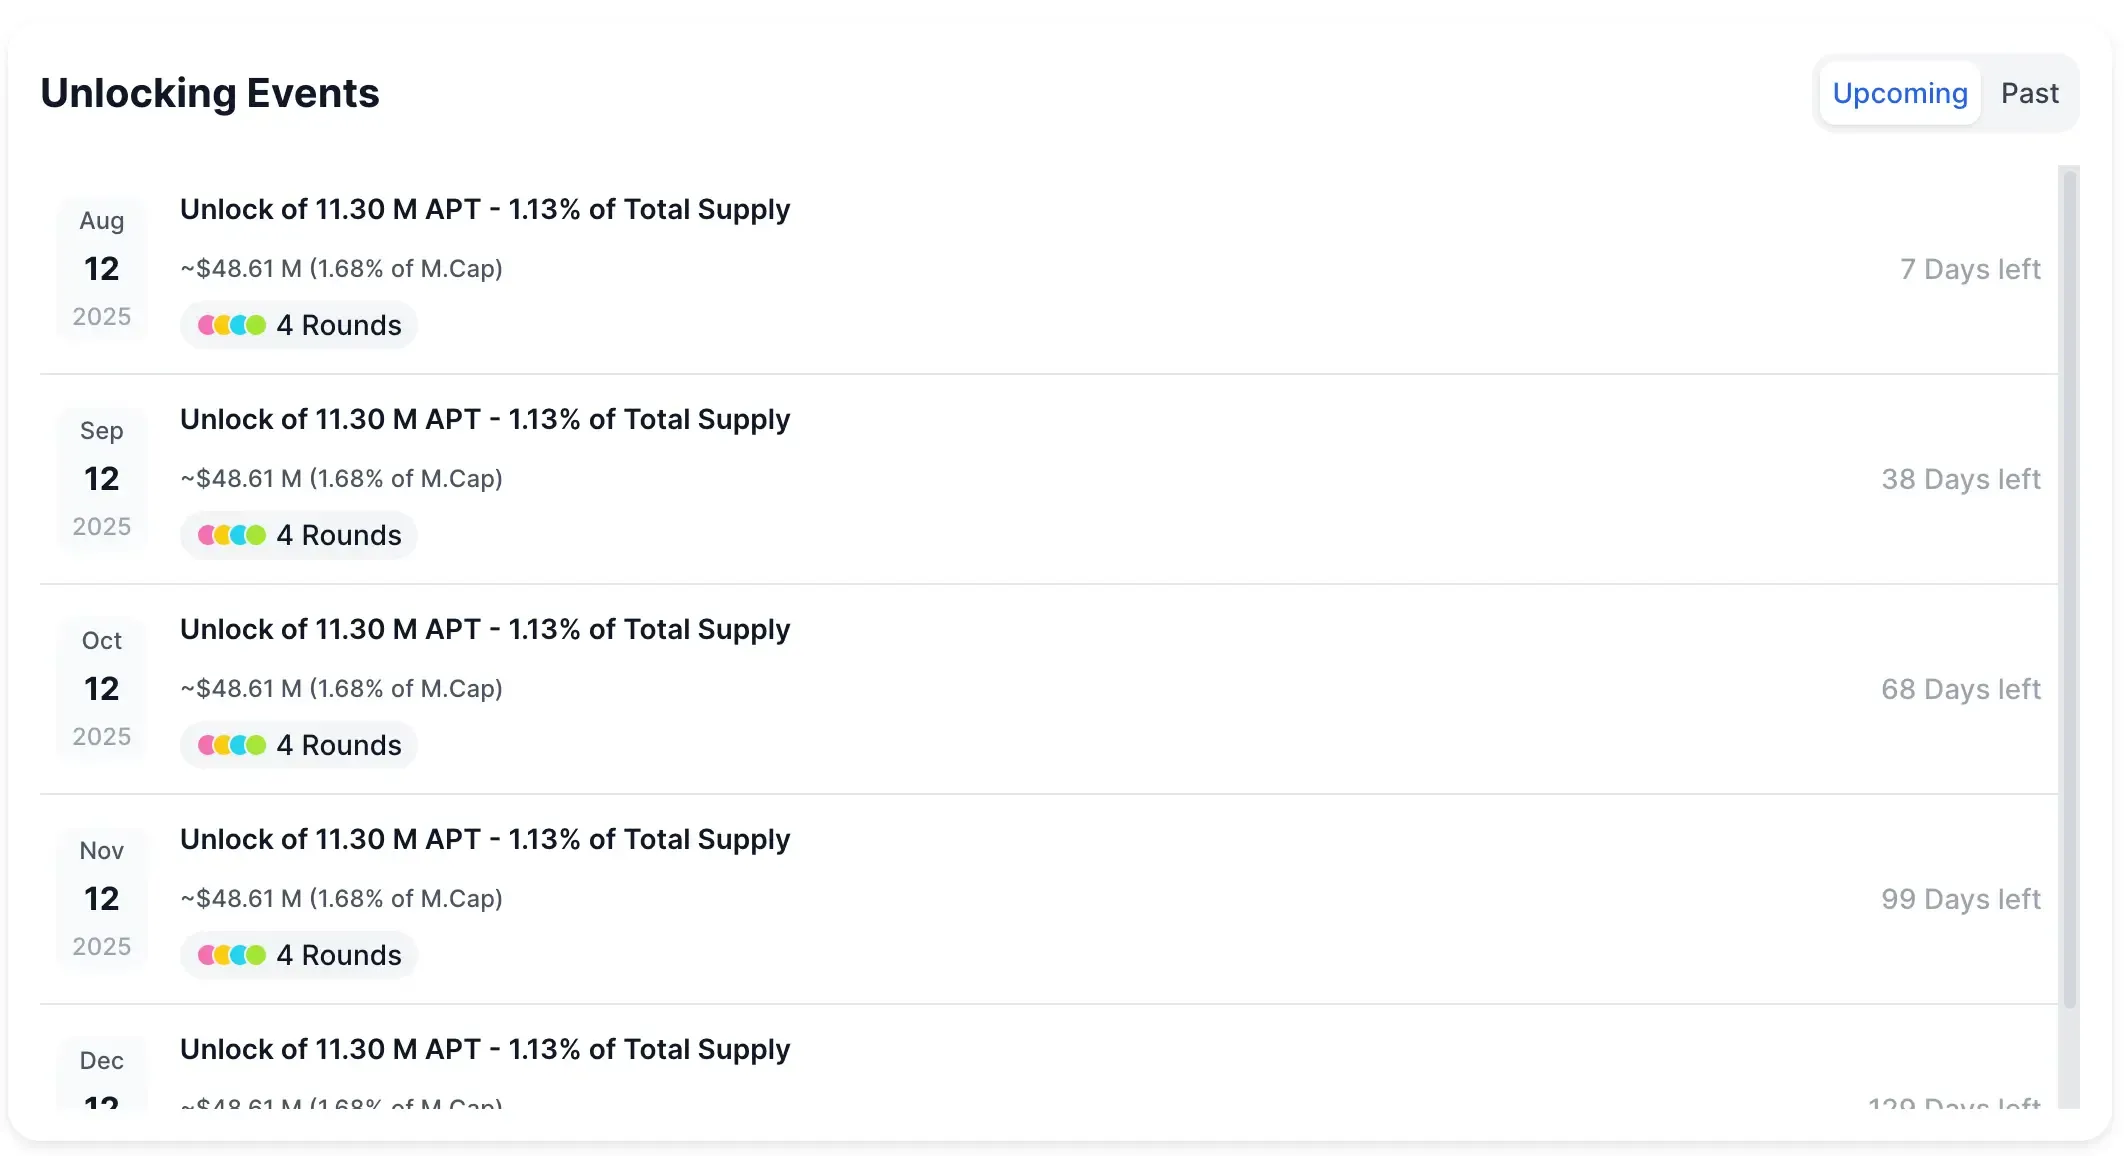Click the Sep 12 rounds color dots

click(232, 535)
